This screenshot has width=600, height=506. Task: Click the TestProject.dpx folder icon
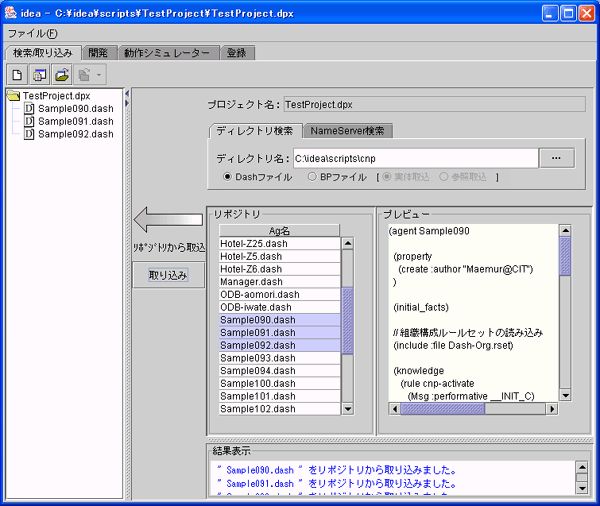13,95
